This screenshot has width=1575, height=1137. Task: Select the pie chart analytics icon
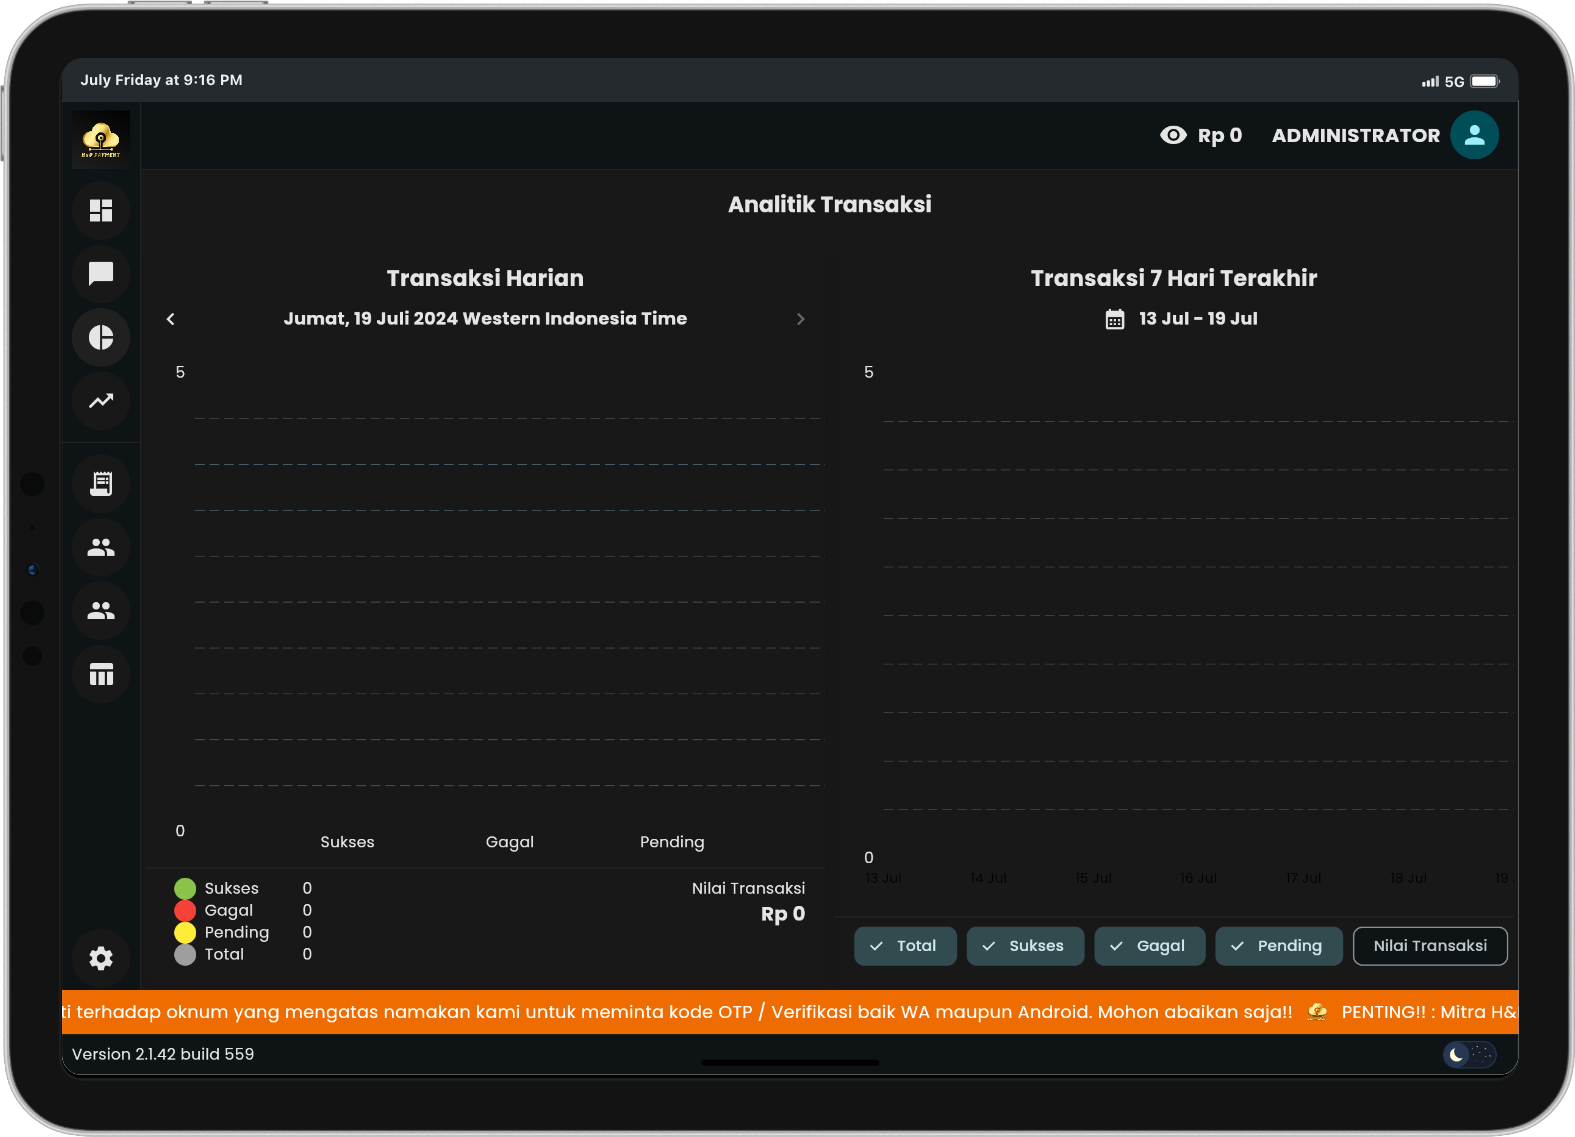pos(101,338)
